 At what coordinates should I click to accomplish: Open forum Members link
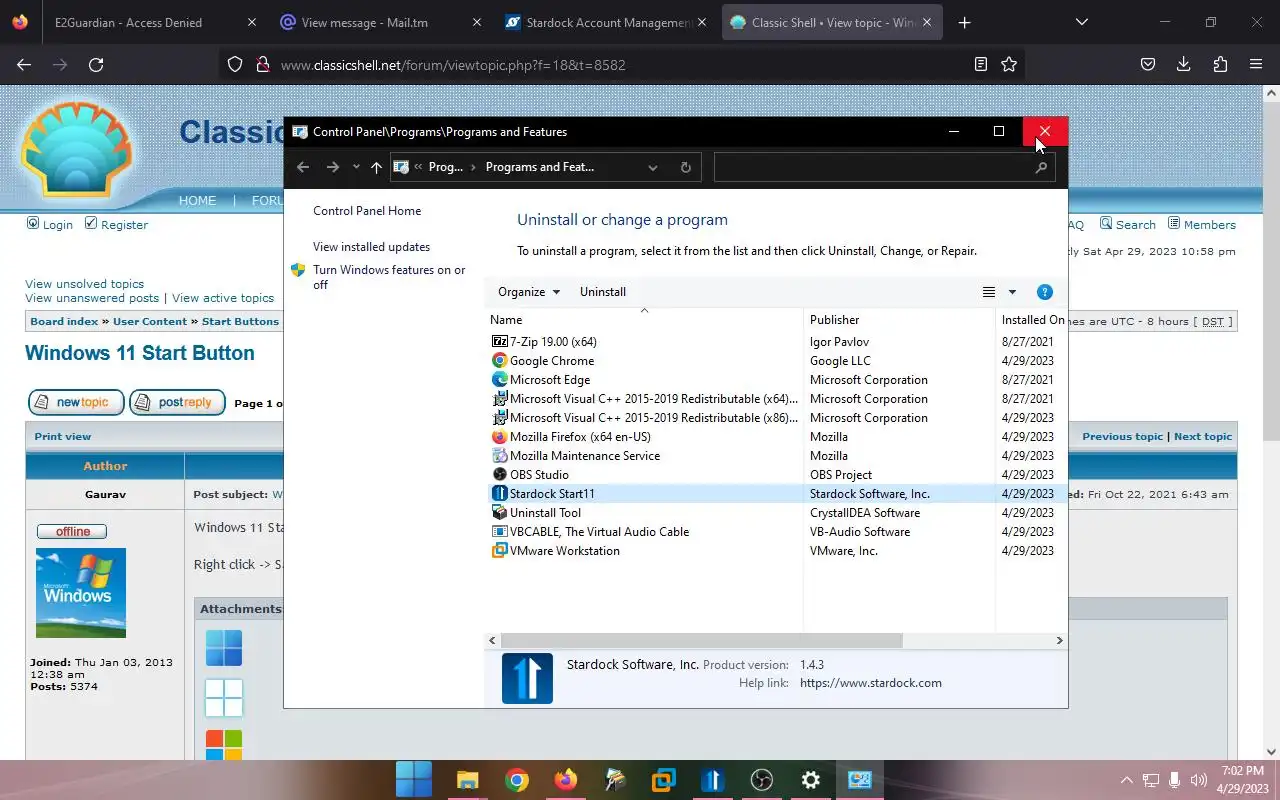click(x=1209, y=225)
